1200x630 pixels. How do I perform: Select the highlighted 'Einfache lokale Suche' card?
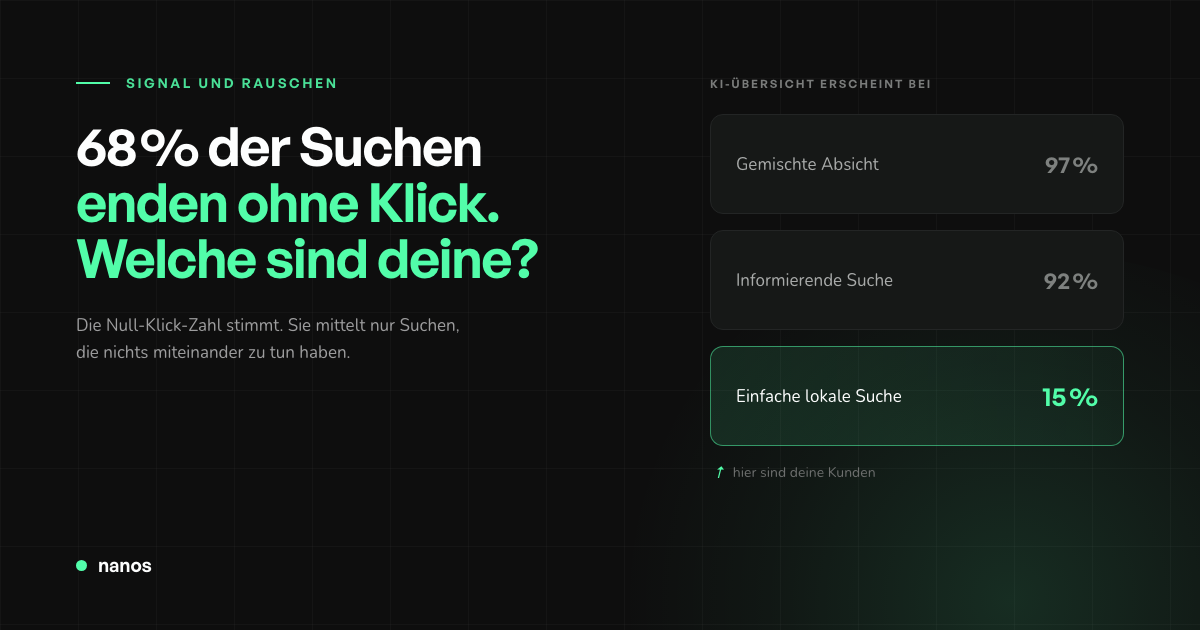tap(917, 396)
